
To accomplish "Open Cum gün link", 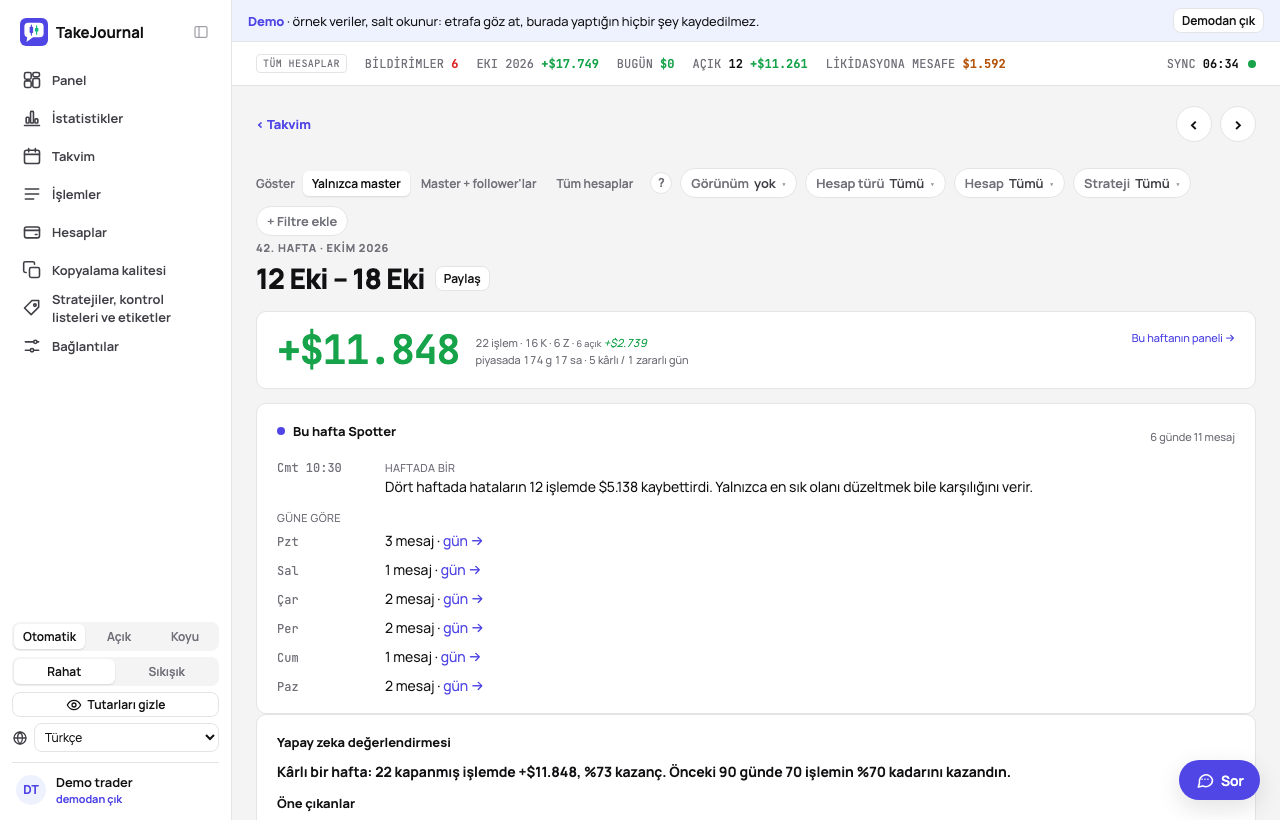I will [x=461, y=657].
